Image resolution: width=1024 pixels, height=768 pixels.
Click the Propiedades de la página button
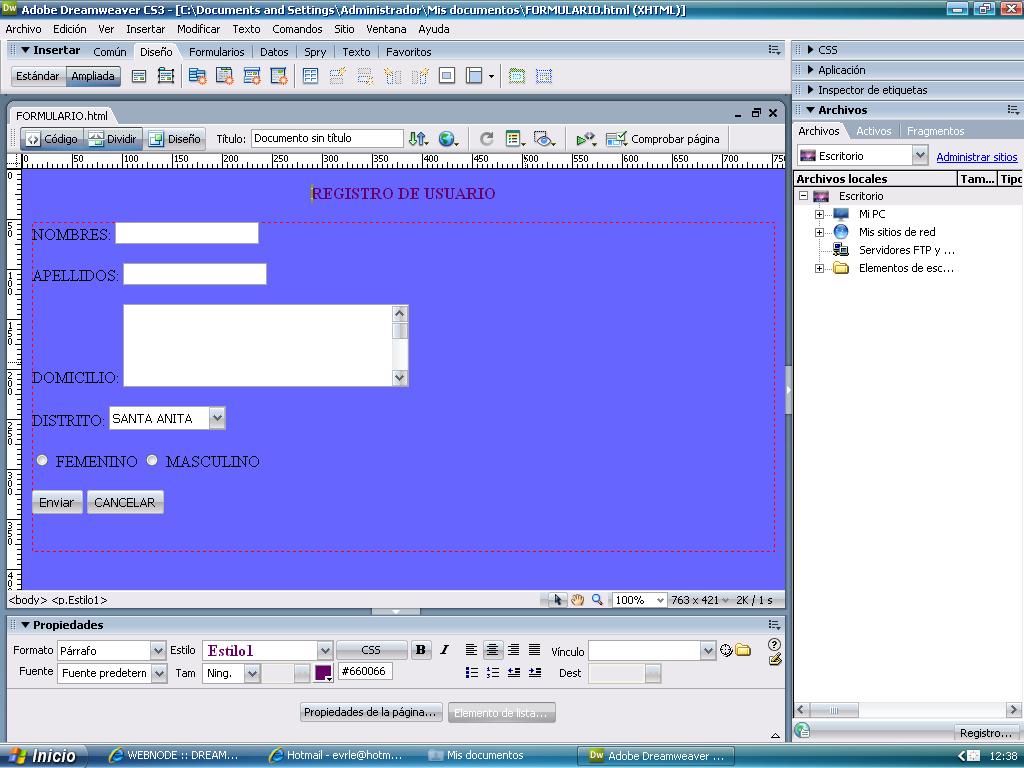point(371,713)
